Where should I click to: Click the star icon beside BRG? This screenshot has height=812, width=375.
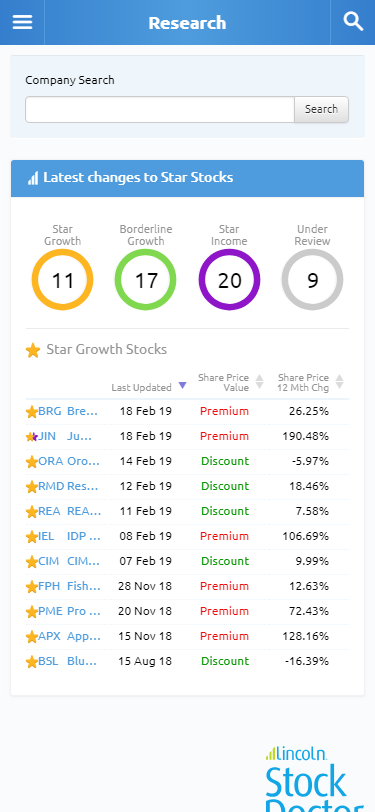click(x=32, y=412)
